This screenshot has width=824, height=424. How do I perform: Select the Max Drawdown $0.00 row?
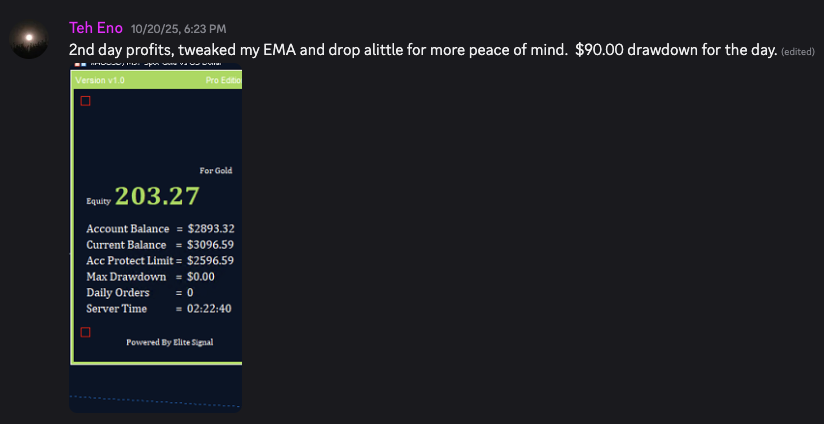point(151,277)
